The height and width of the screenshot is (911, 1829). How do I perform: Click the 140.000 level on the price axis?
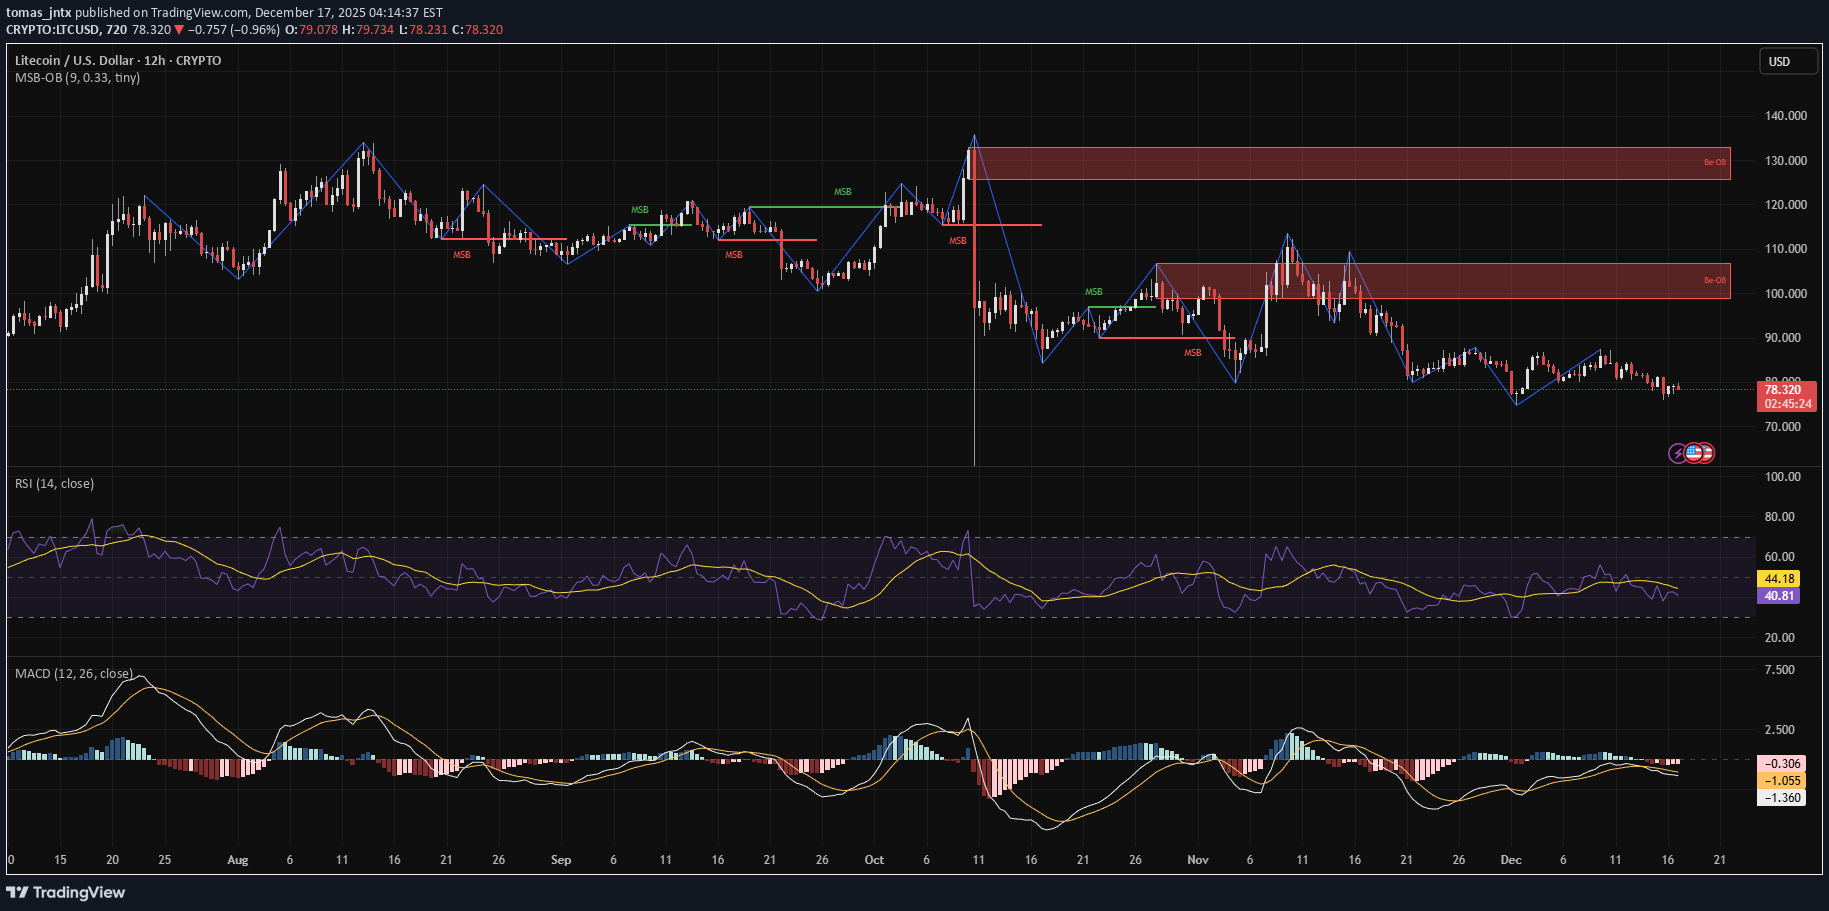point(1785,116)
